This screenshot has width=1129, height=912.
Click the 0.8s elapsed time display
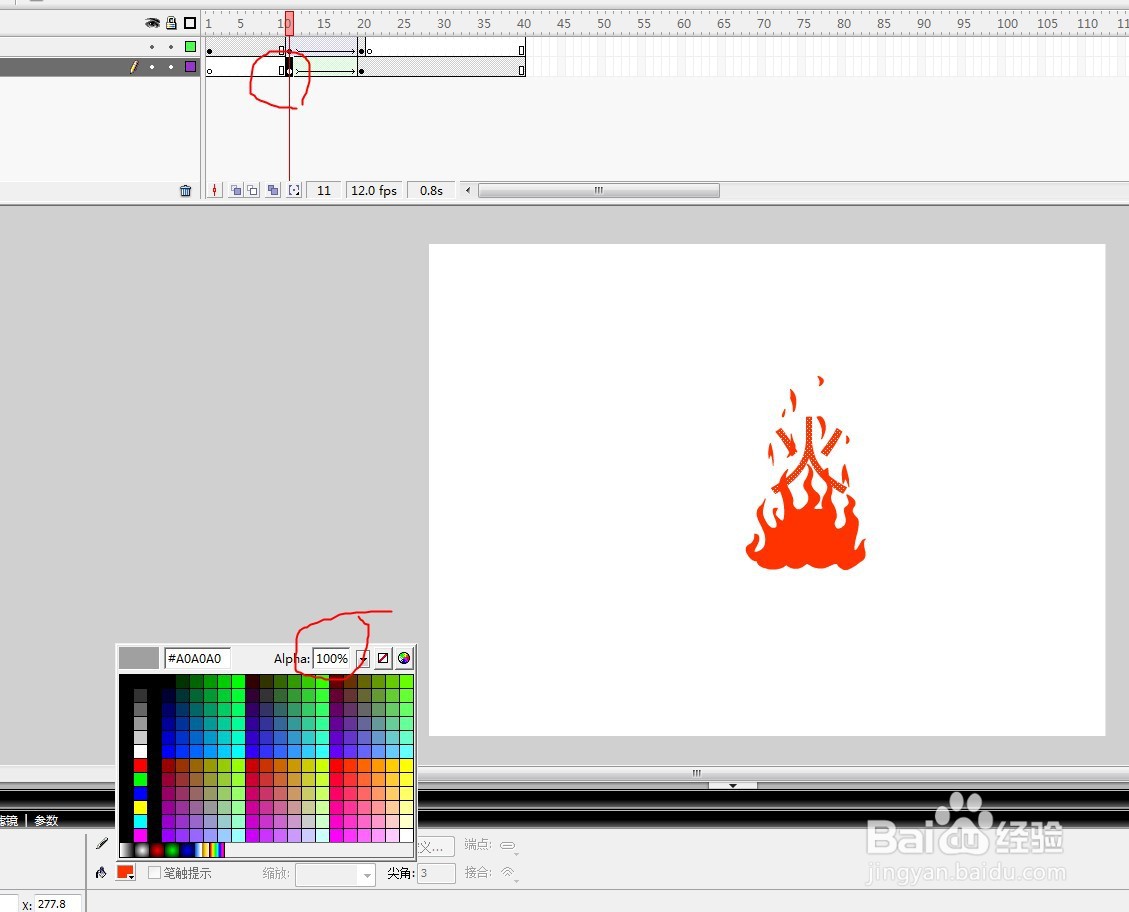(x=431, y=191)
